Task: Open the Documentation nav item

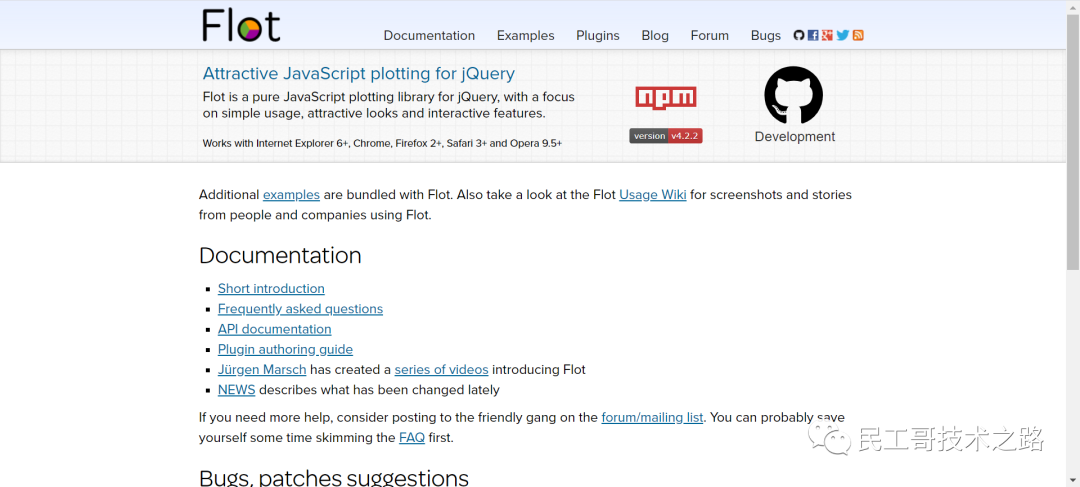Action: point(429,35)
